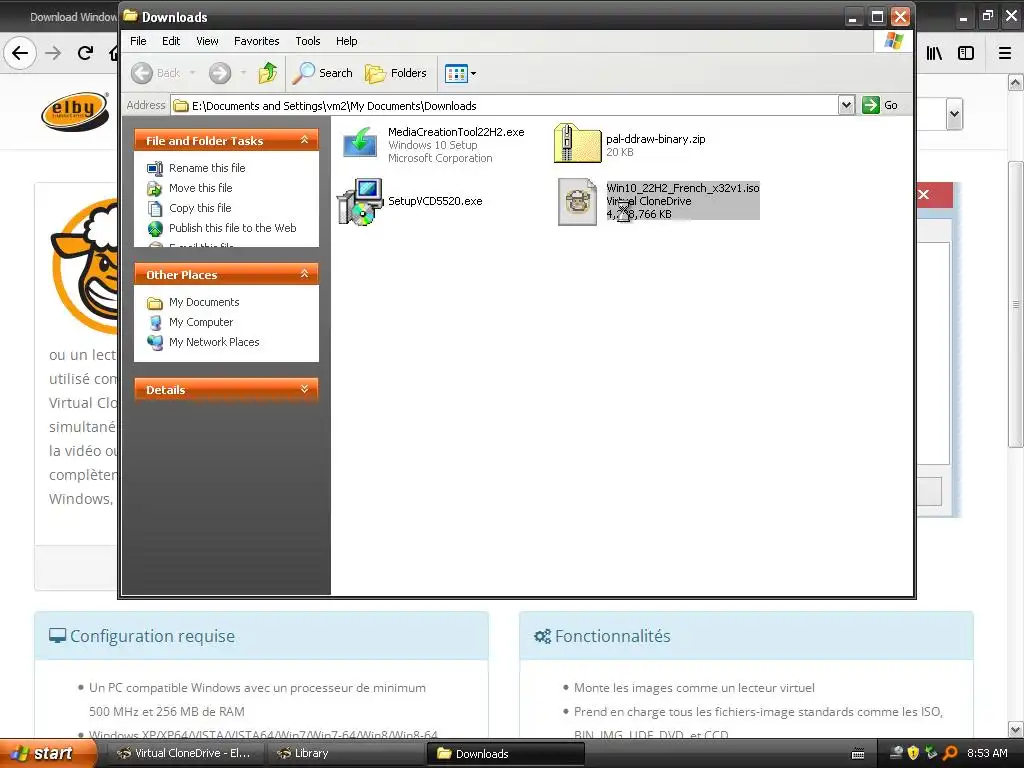Click the Go button
The image size is (1024, 768).
point(881,105)
